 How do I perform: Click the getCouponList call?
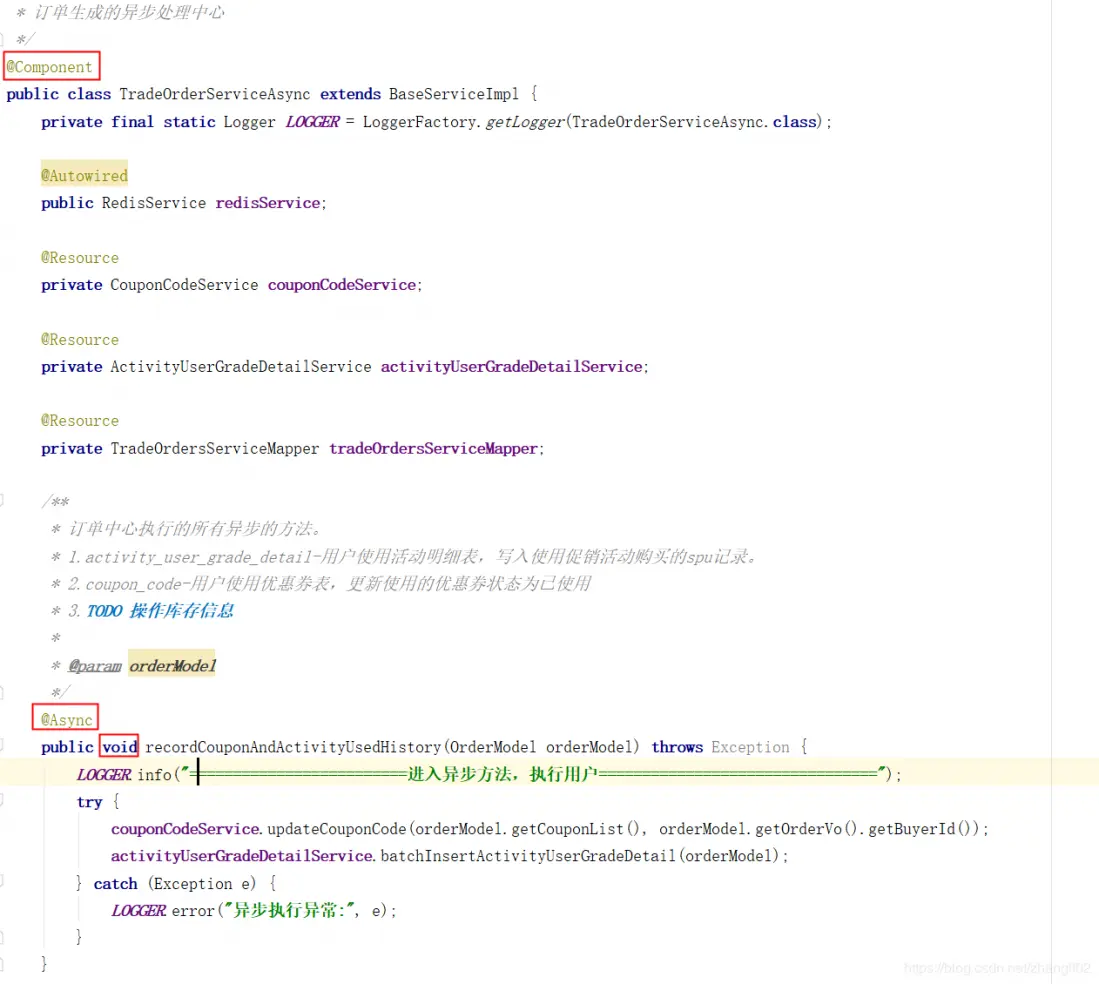coord(567,829)
